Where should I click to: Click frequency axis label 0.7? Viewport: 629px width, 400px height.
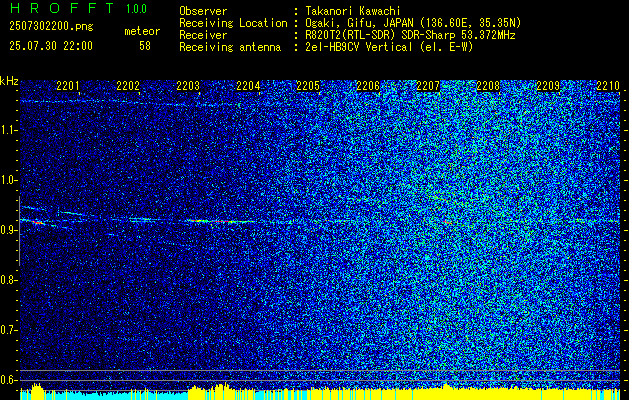click(x=8, y=330)
